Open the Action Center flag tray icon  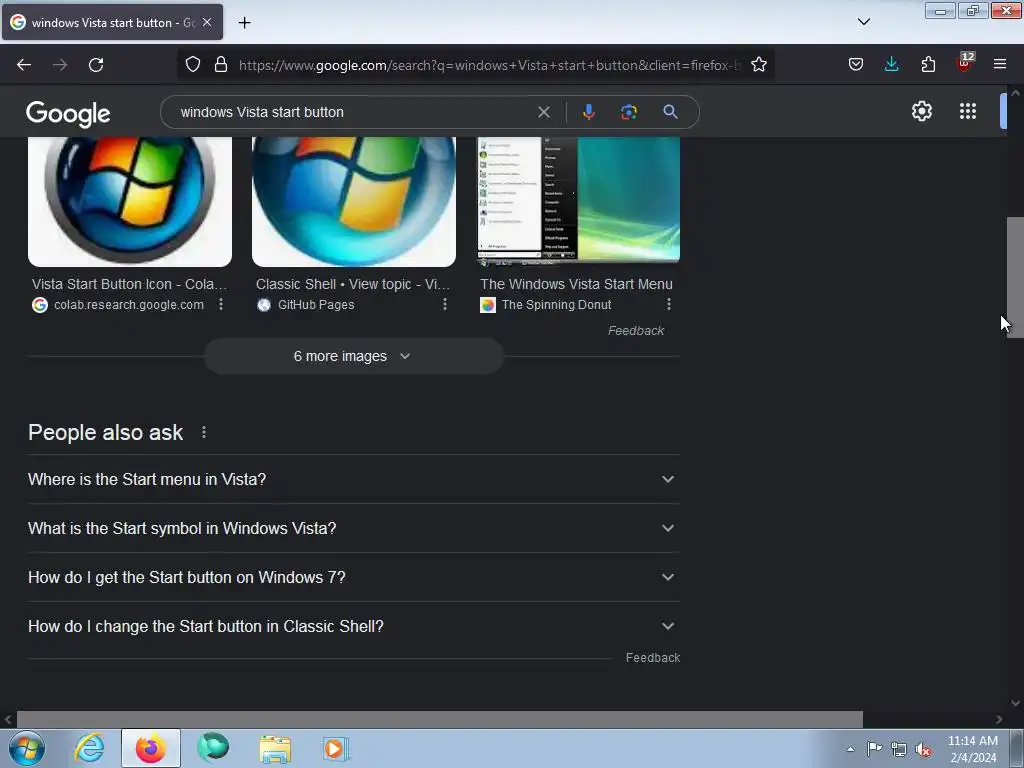pos(874,748)
